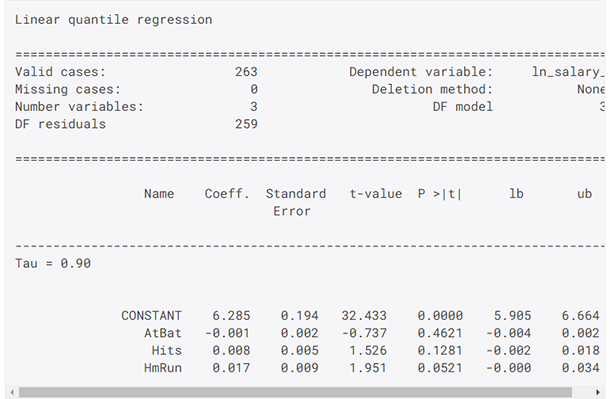Click the "Linear quantile regression" title text
This screenshot has width=610, height=399.
pos(114,19)
